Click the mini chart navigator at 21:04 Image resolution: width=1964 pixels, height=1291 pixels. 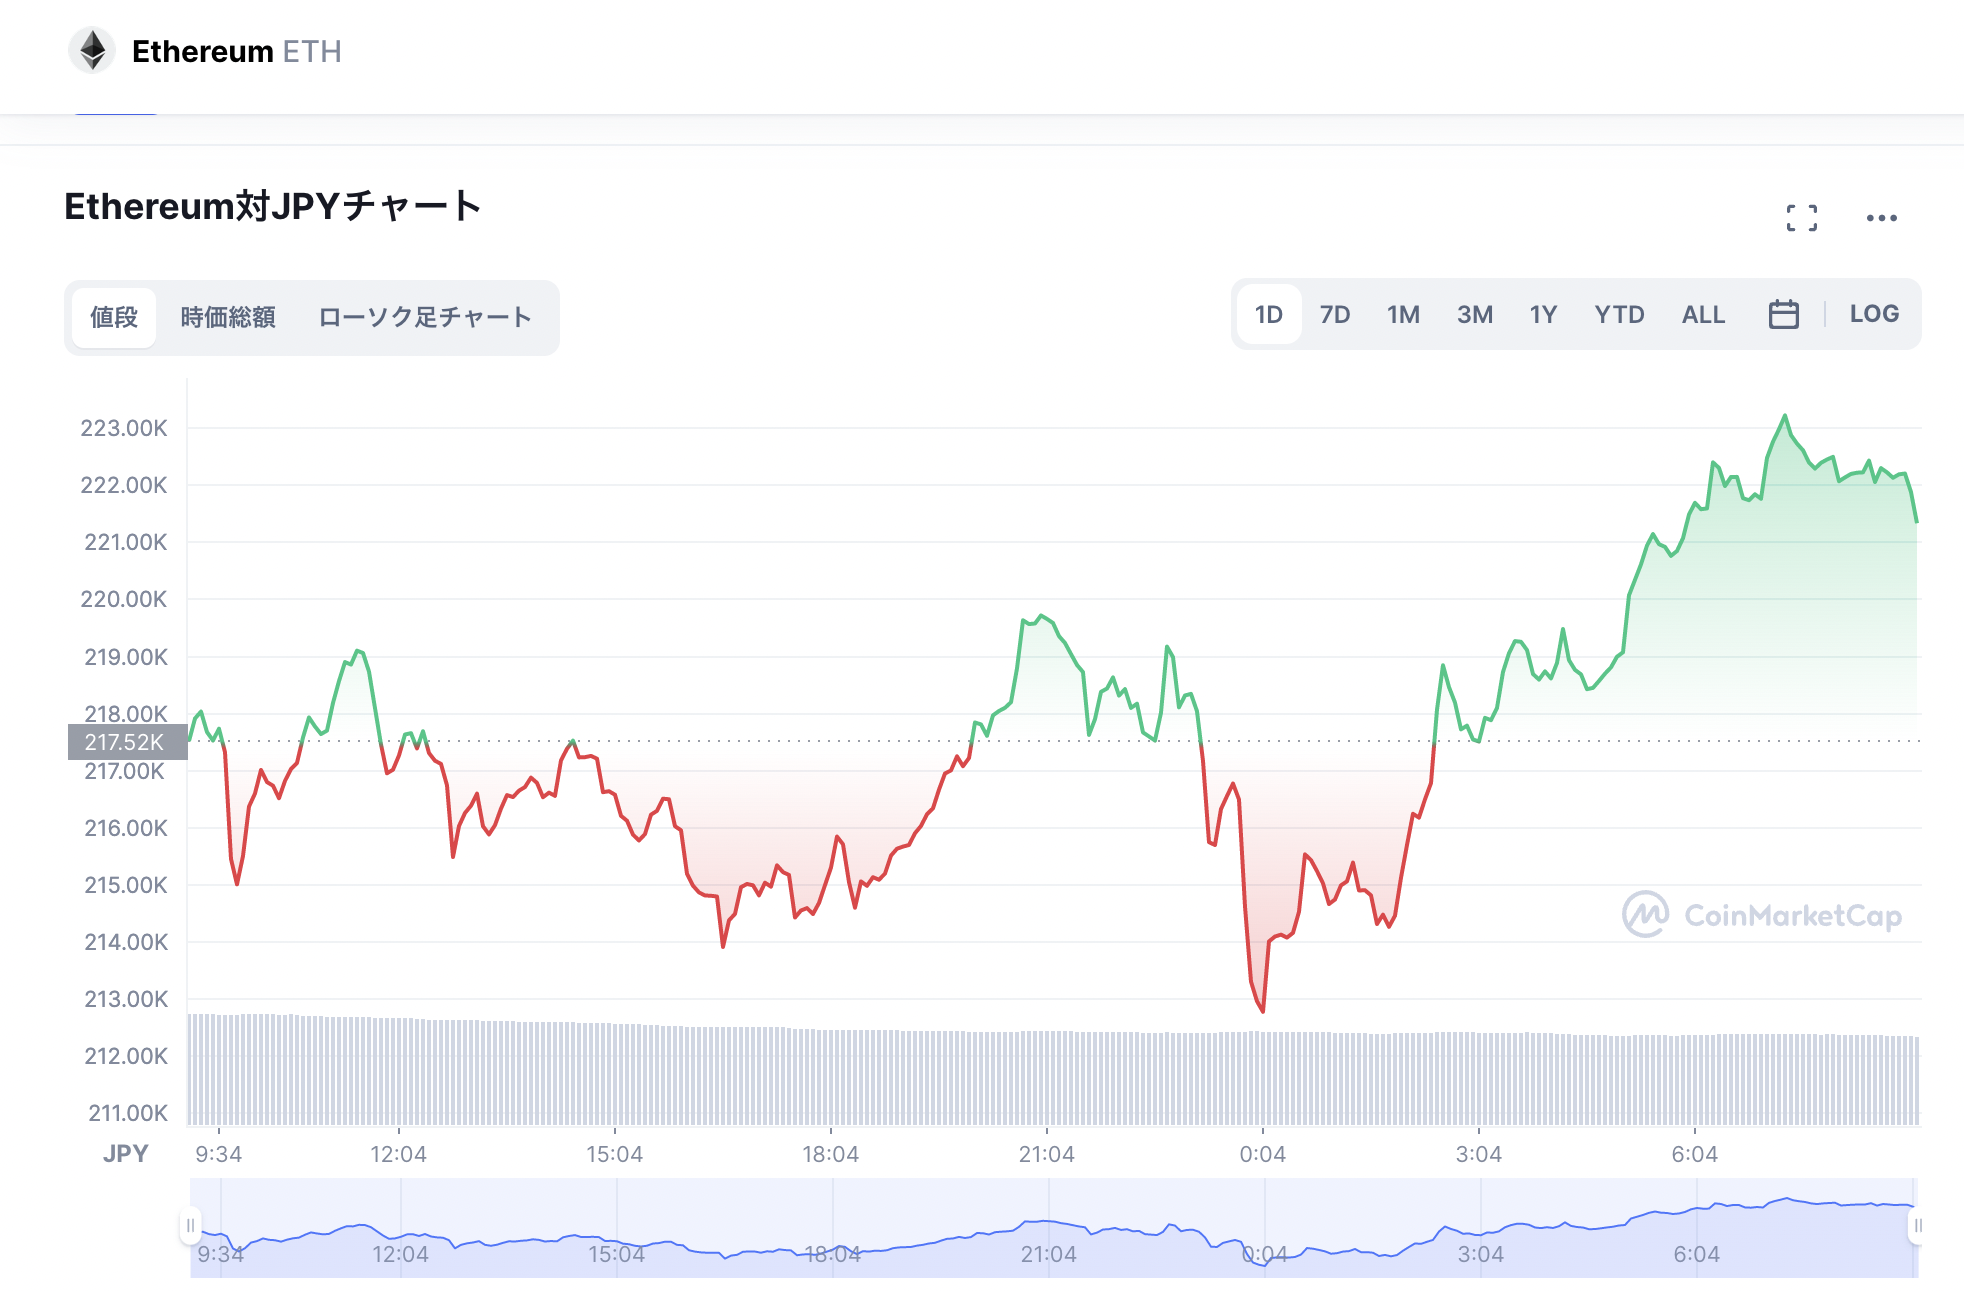1048,1253
